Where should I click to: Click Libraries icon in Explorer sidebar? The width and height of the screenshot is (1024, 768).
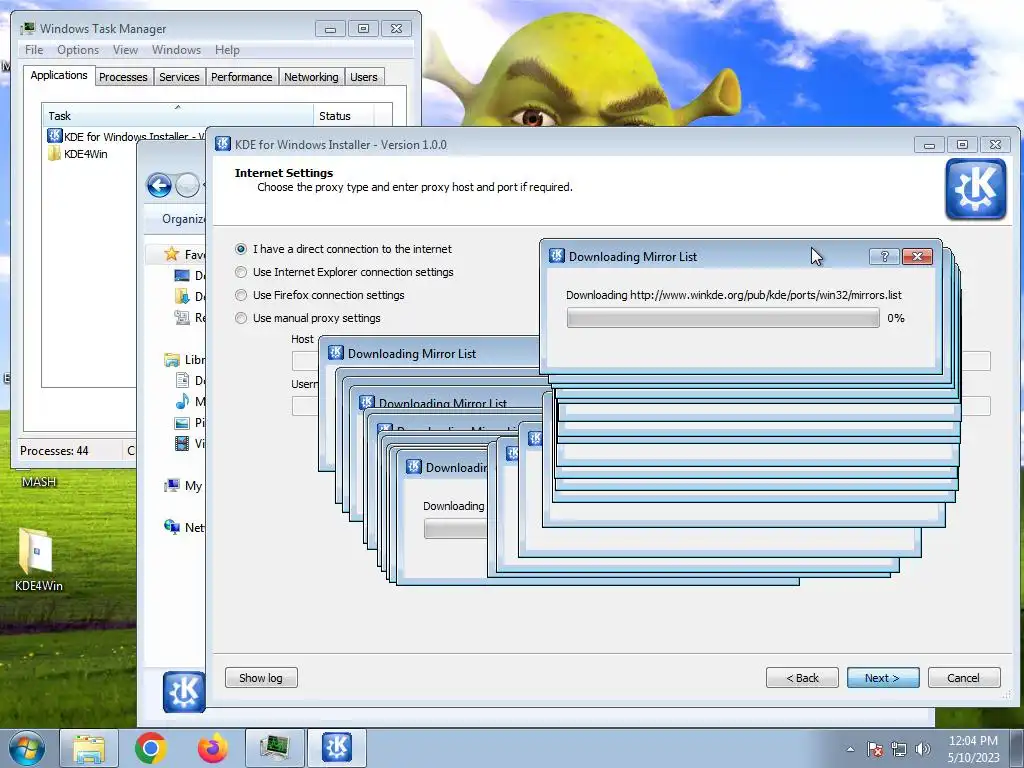point(172,360)
